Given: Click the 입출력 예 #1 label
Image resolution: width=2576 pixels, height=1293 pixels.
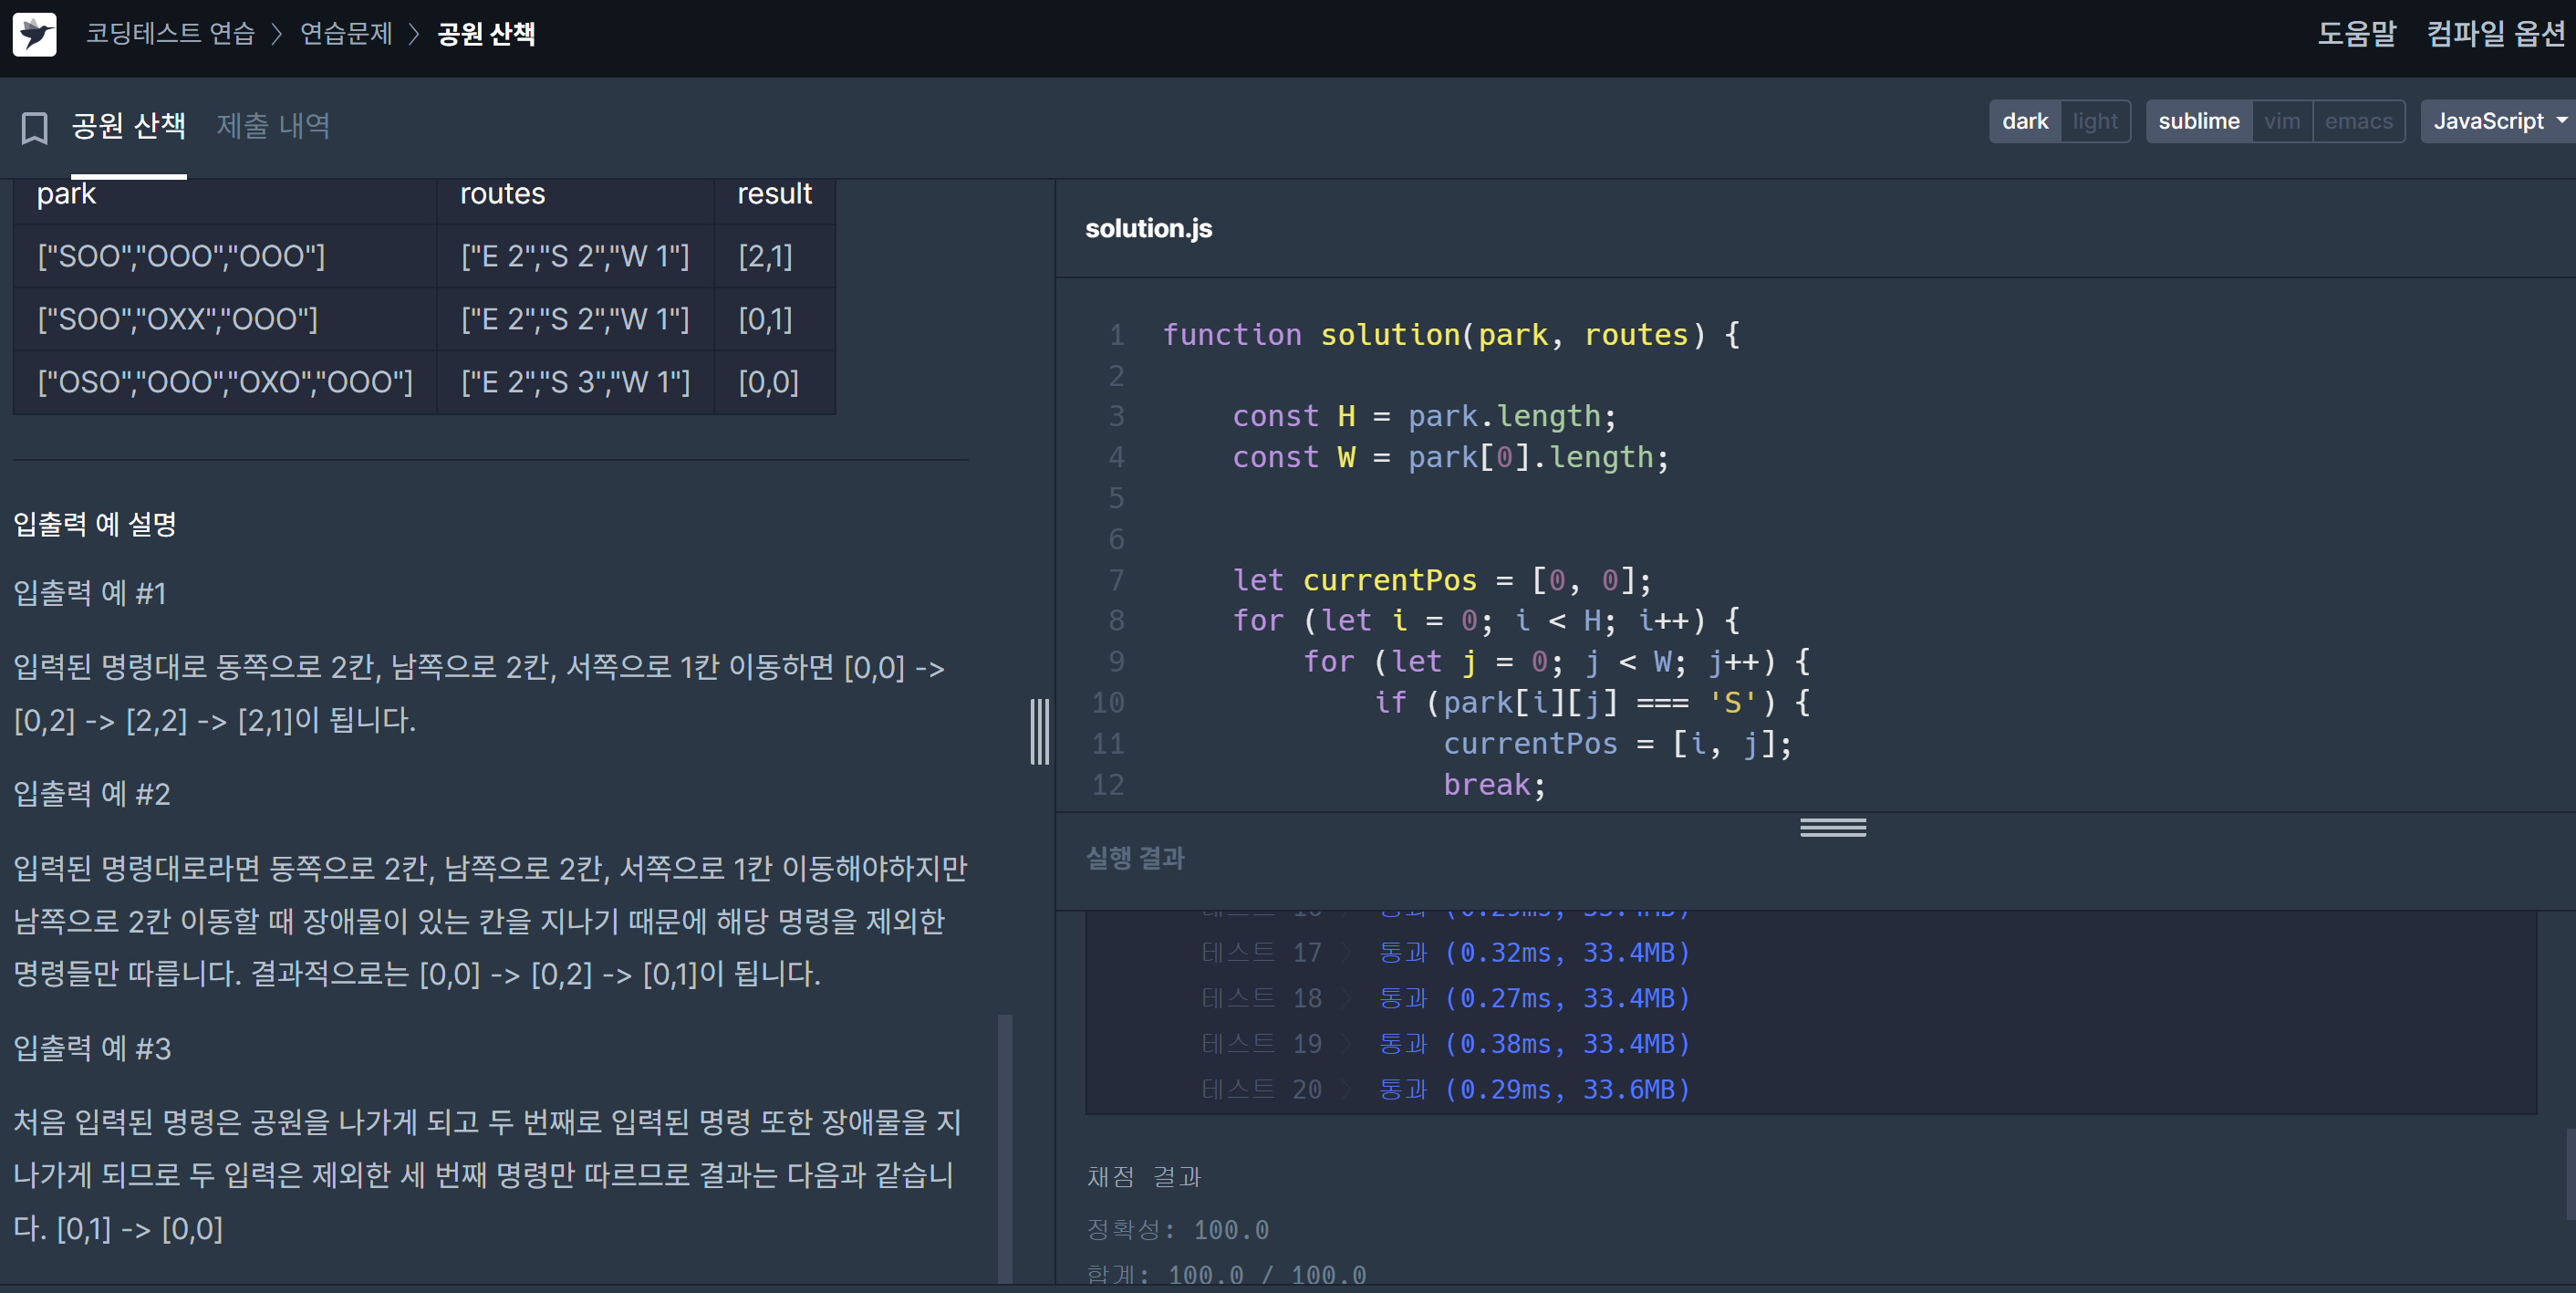Looking at the screenshot, I should point(89,594).
